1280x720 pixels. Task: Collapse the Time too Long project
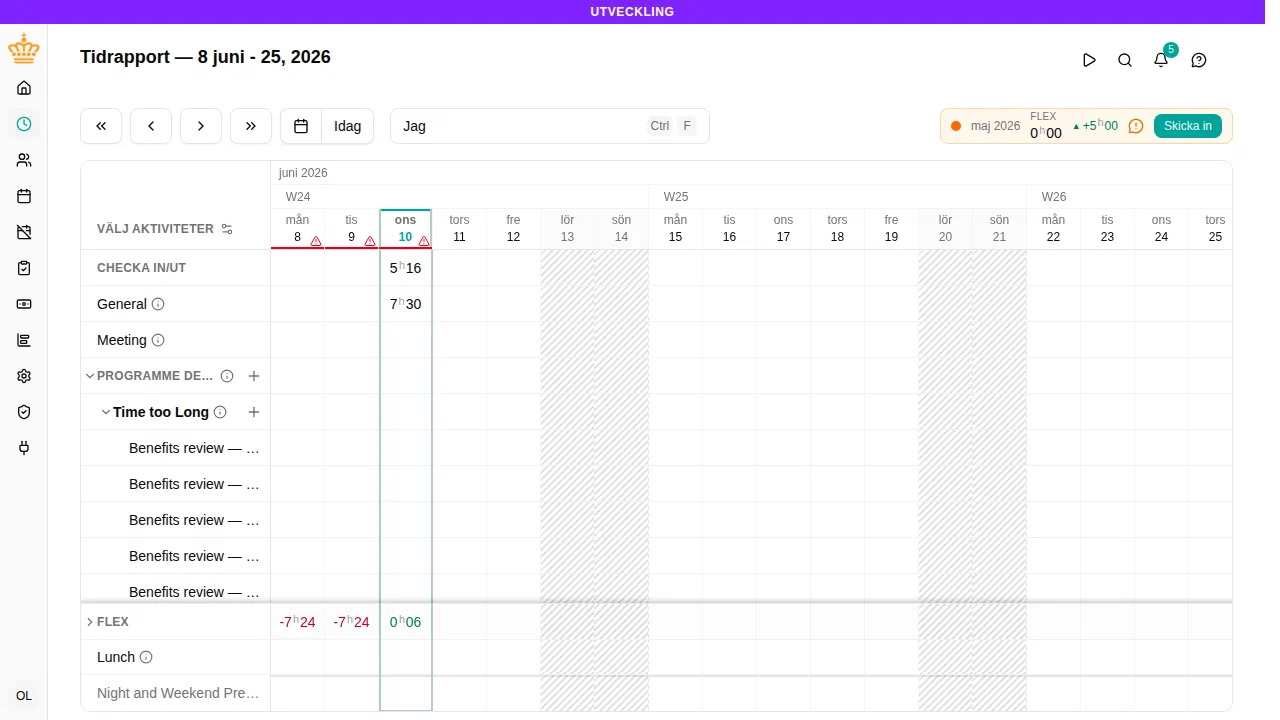click(x=106, y=412)
